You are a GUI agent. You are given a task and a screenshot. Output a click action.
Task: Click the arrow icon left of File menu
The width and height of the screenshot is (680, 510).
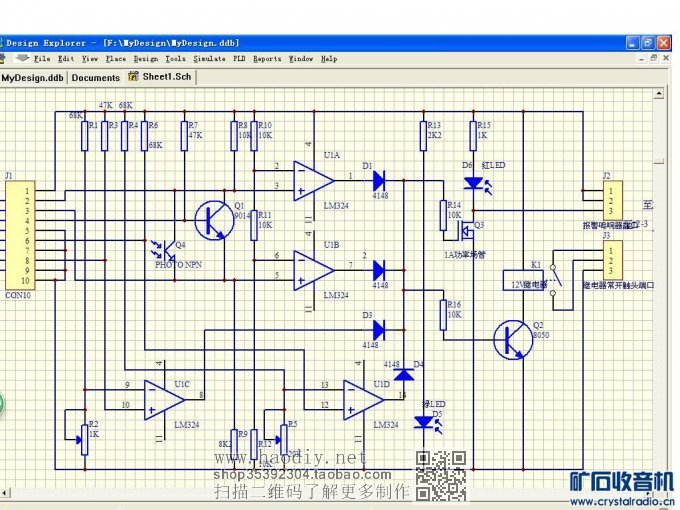23,59
